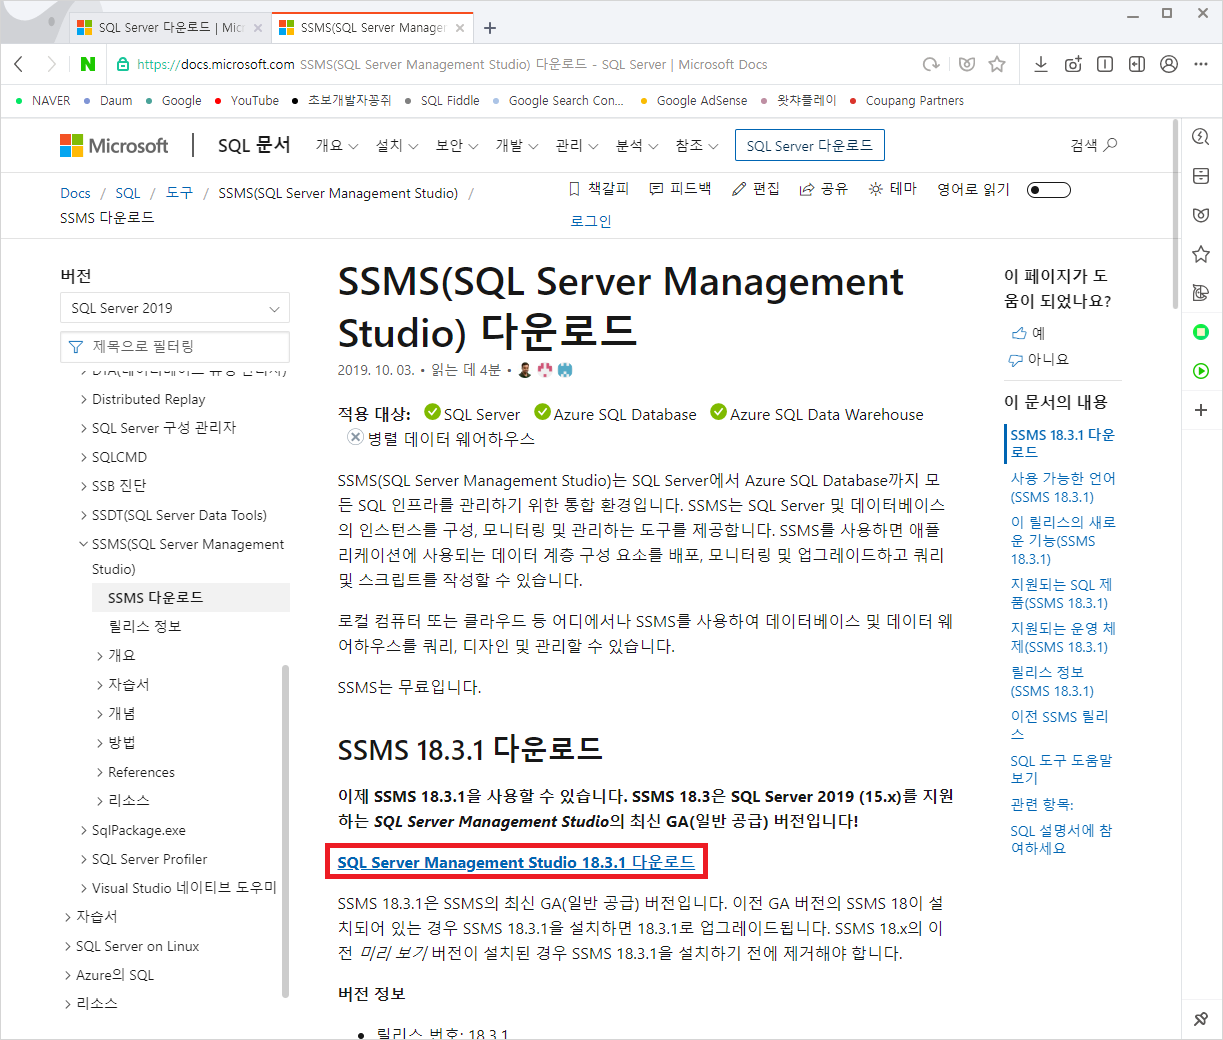The image size is (1223, 1040).
Task: Click the 예 thumbs-up feedback option
Action: pyautogui.click(x=1028, y=333)
